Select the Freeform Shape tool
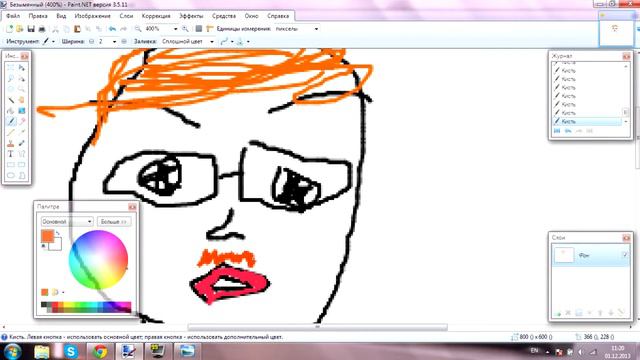640x360 pixels. [22, 176]
